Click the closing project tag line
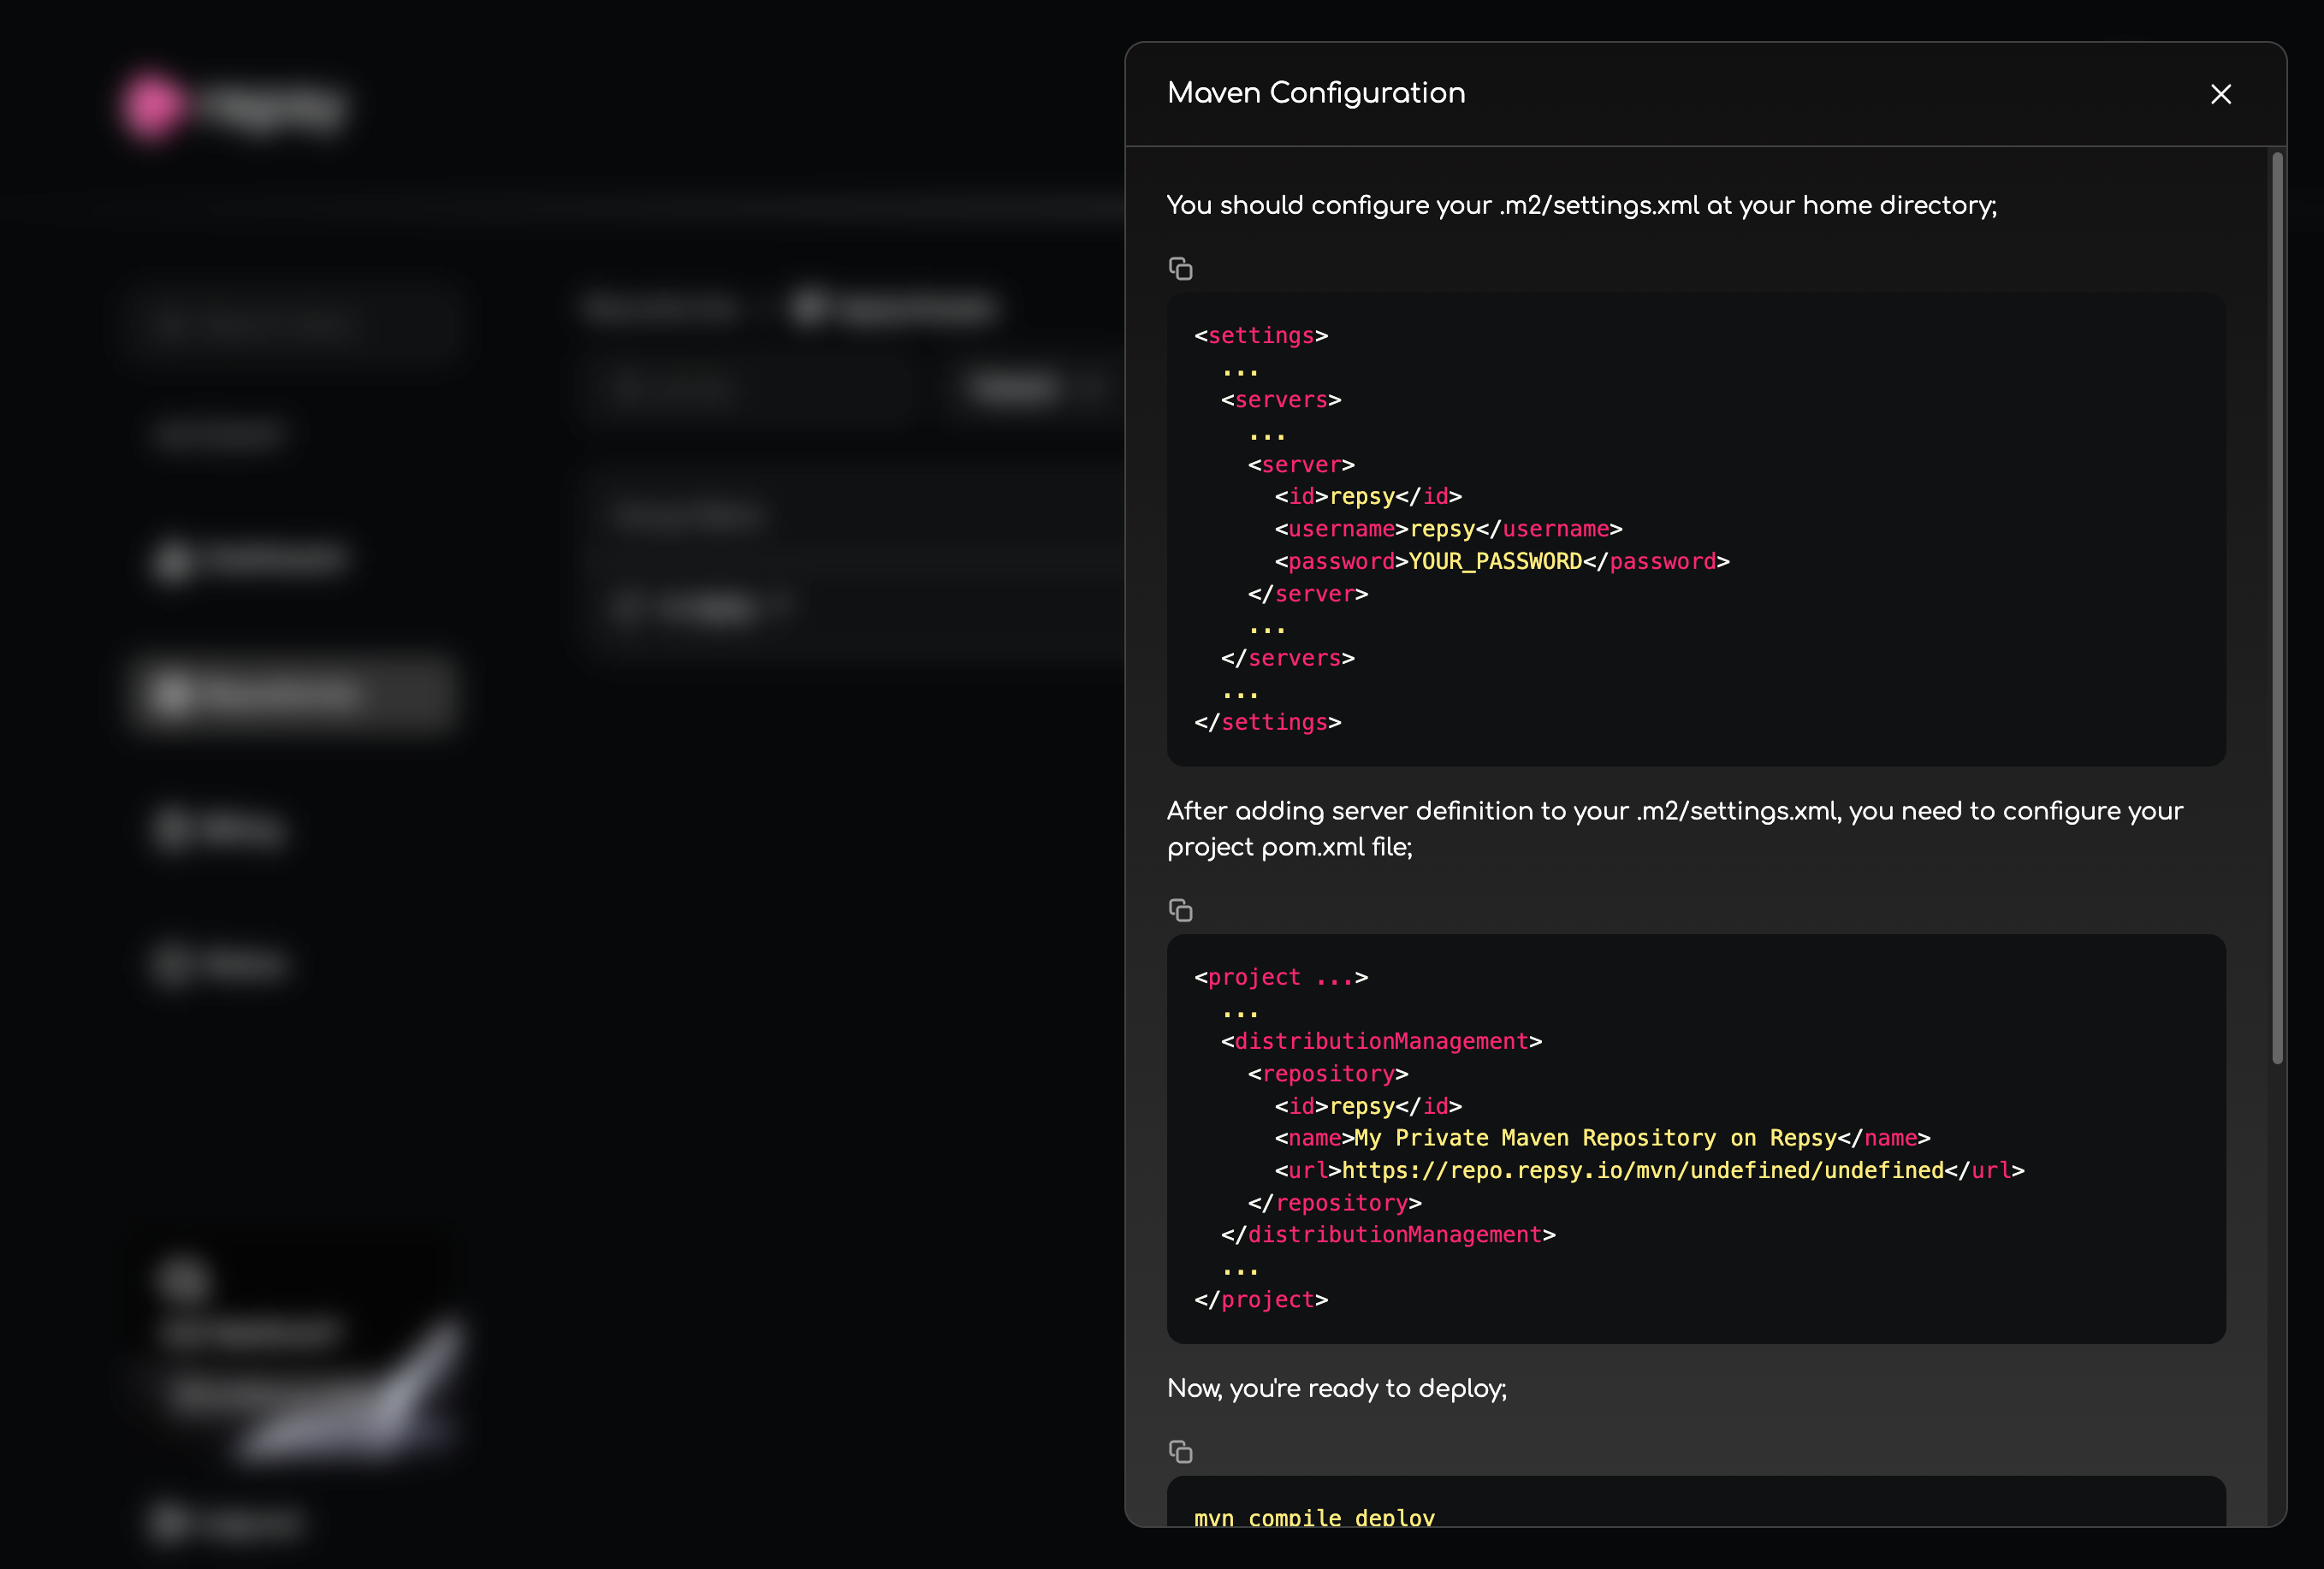This screenshot has width=2324, height=1569. coord(1260,1299)
